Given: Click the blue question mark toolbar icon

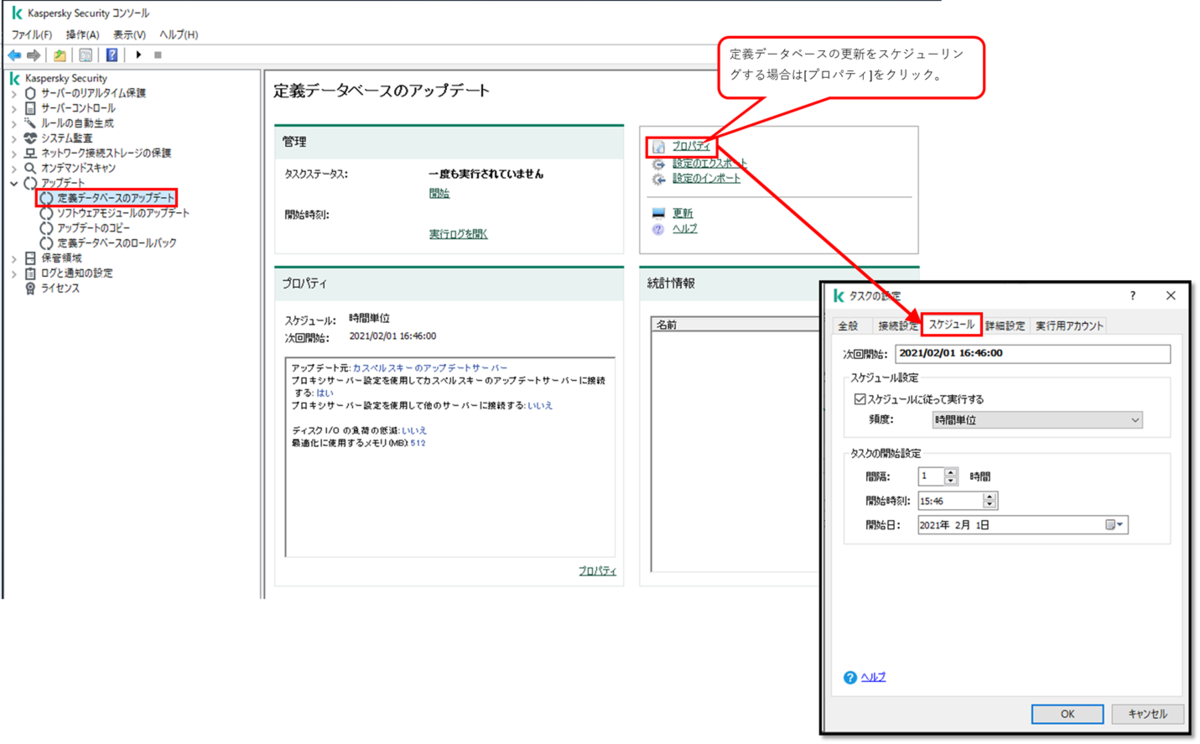Looking at the screenshot, I should tap(112, 55).
